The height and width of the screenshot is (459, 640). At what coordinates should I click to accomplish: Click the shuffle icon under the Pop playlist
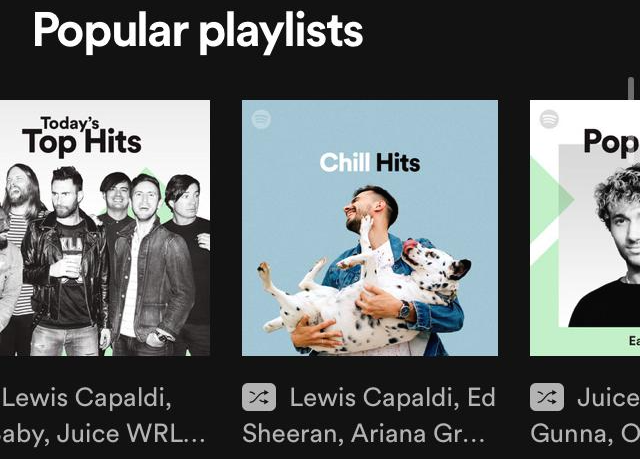pos(547,397)
